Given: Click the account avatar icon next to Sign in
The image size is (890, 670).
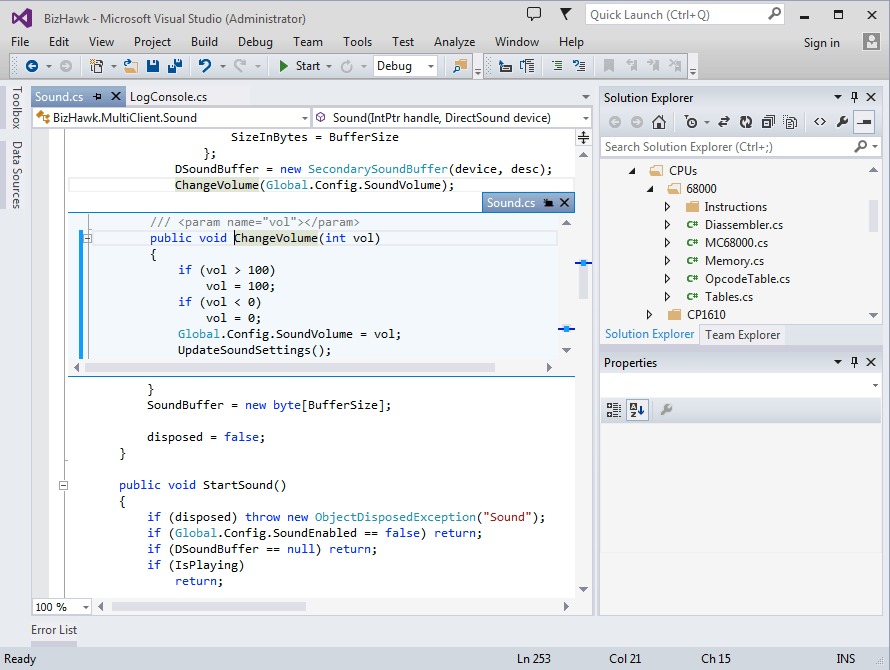Looking at the screenshot, I should [x=871, y=41].
